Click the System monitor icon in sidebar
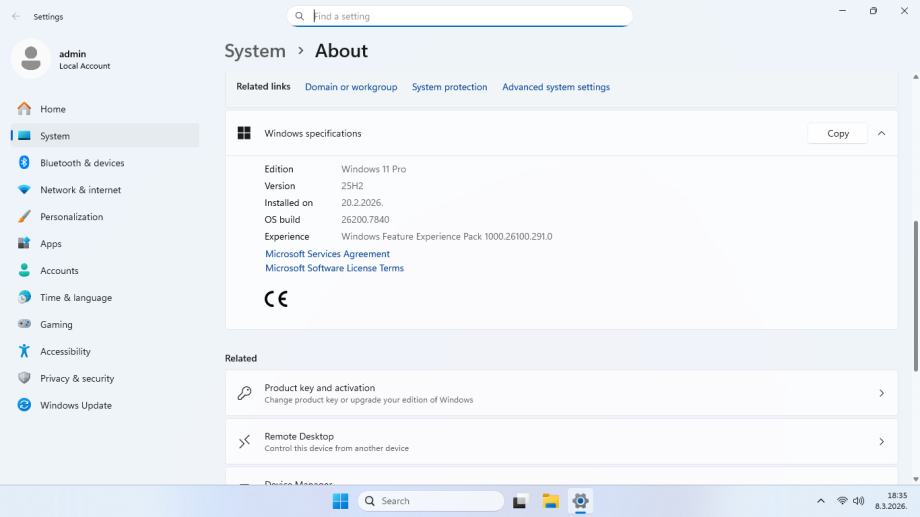920x517 pixels. click(24, 136)
